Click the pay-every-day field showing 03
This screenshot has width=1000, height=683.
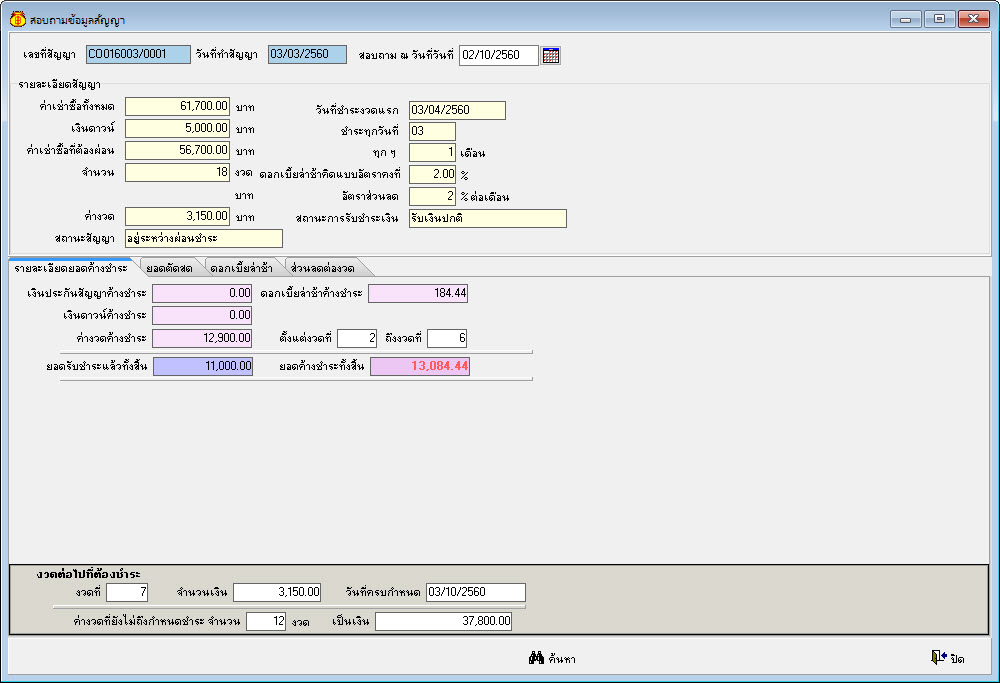pyautogui.click(x=432, y=131)
